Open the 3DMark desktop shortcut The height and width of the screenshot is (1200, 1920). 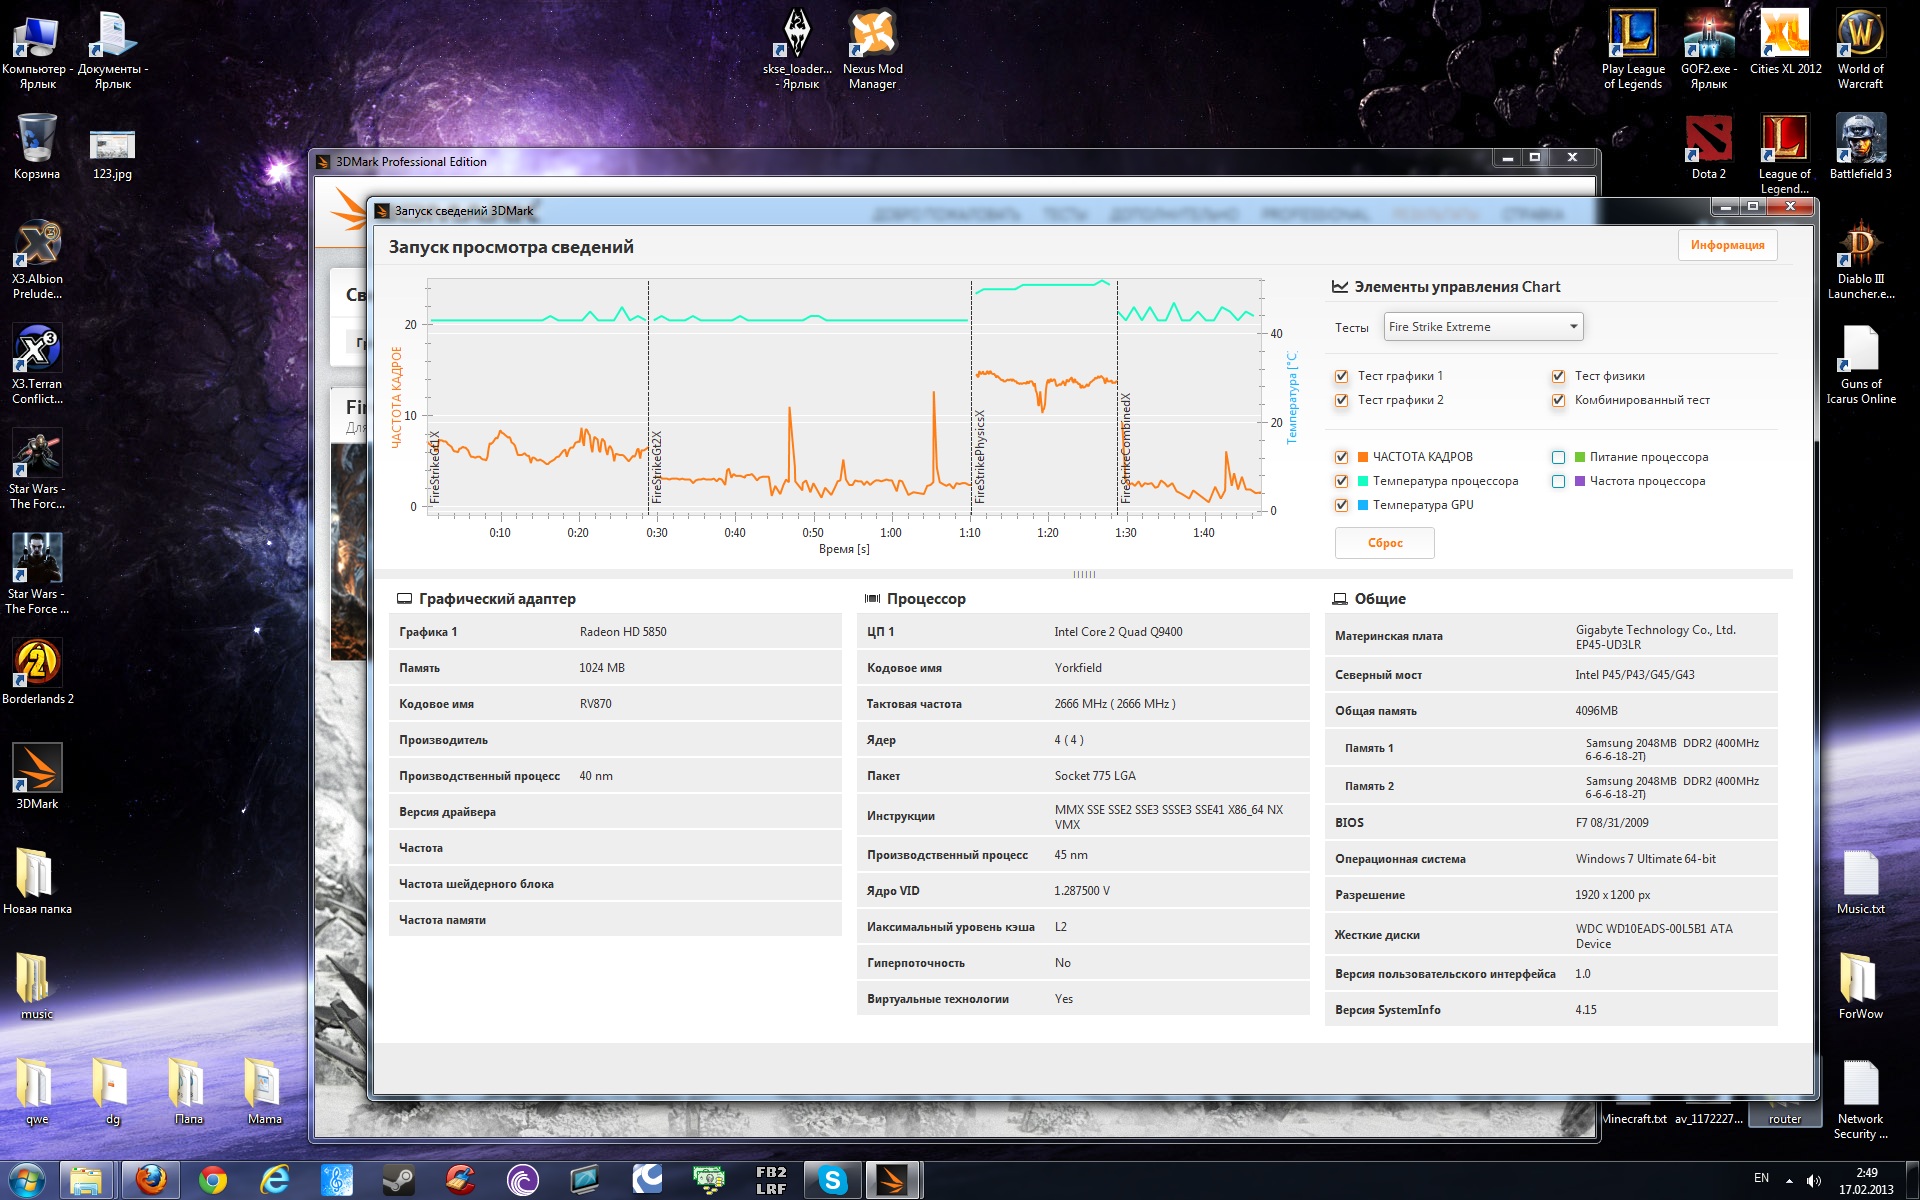point(37,776)
